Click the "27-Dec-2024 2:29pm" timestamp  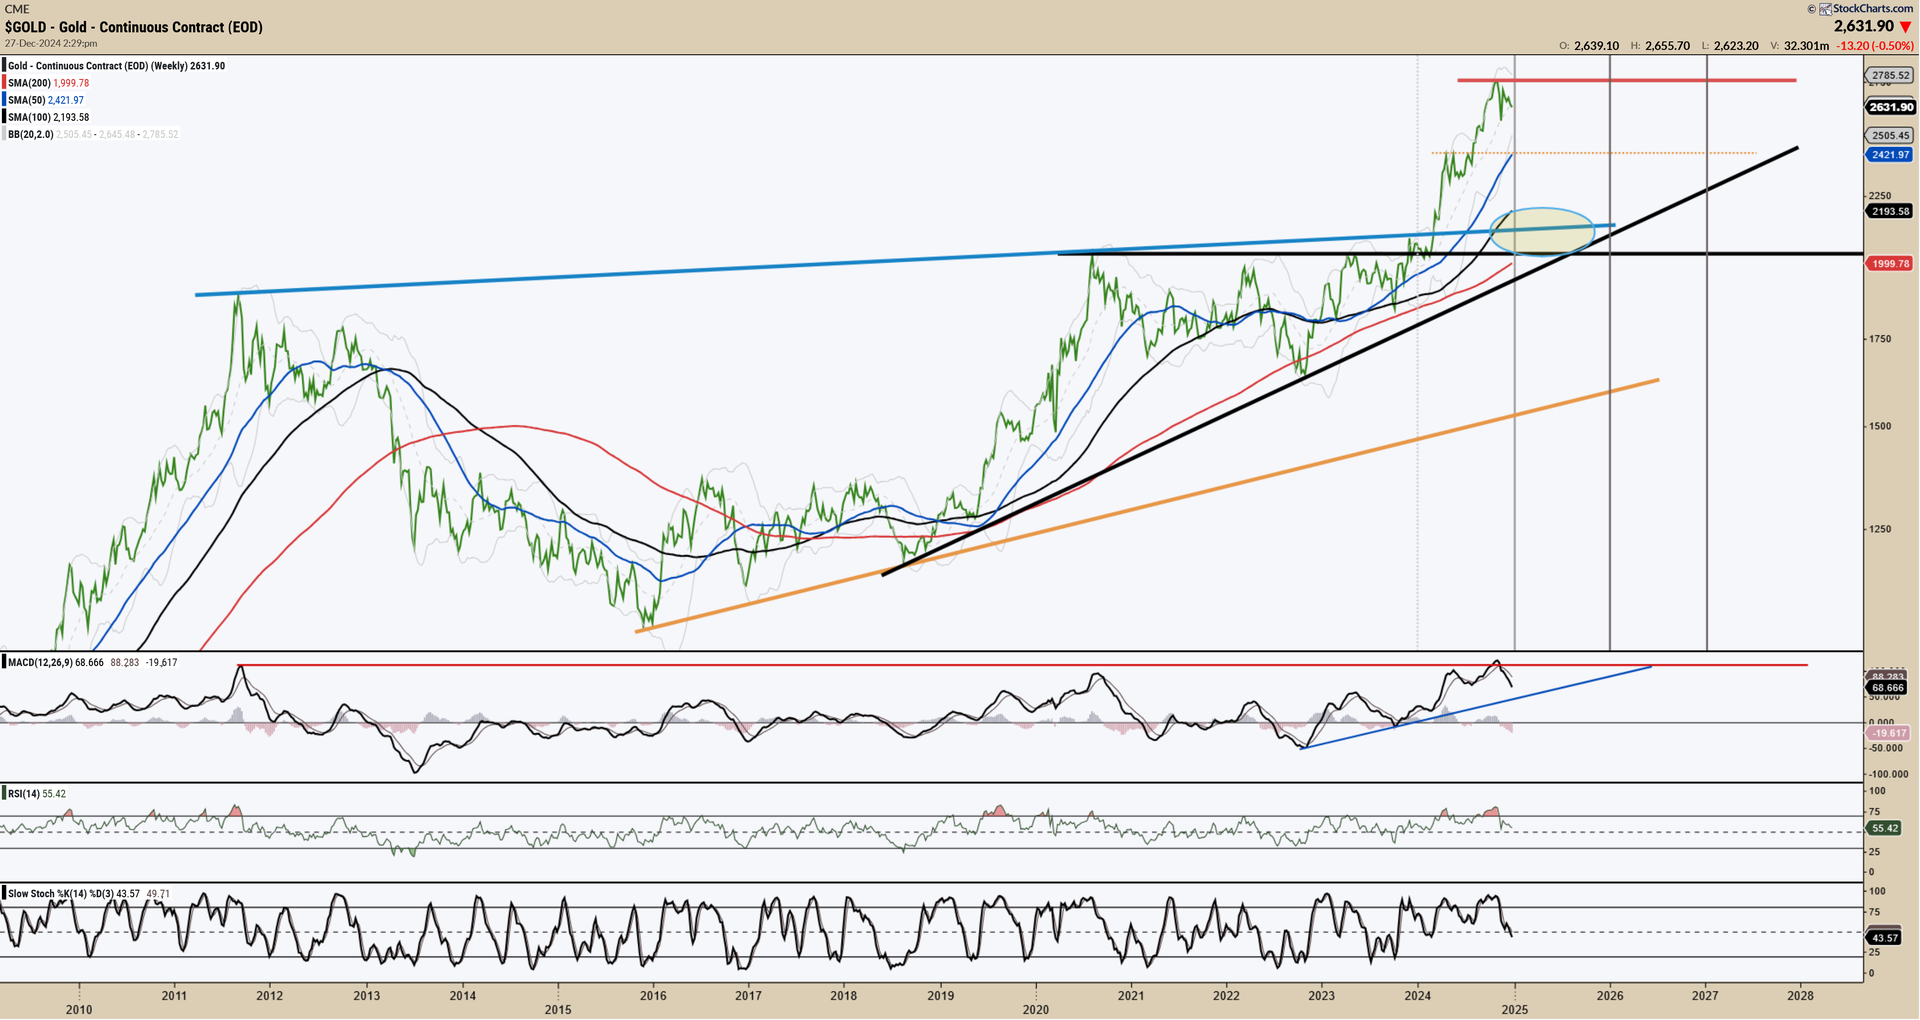coord(51,44)
